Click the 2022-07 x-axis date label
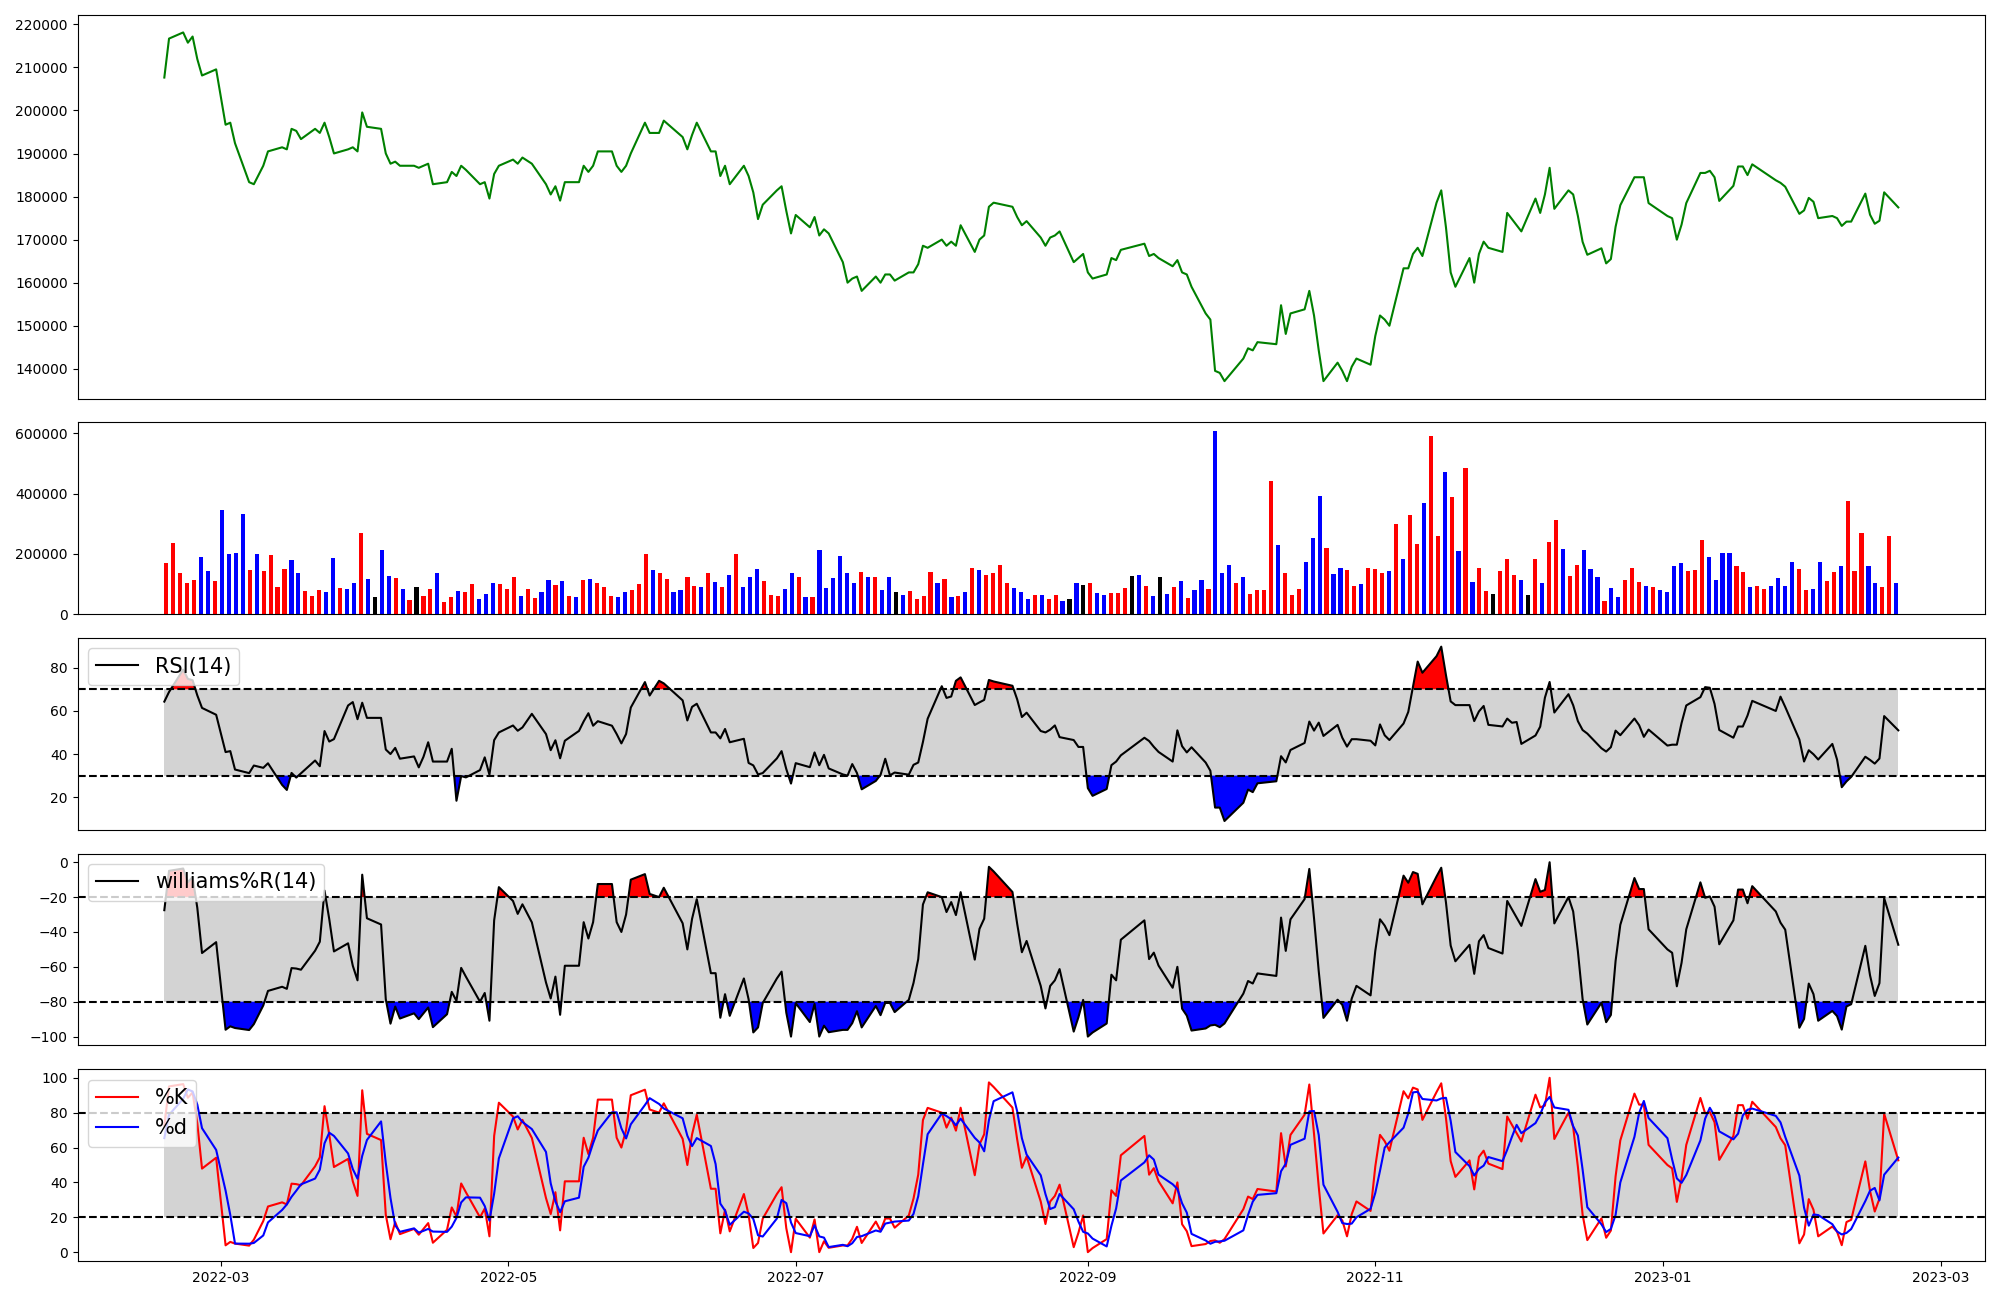The image size is (2000, 1300). (x=796, y=1276)
